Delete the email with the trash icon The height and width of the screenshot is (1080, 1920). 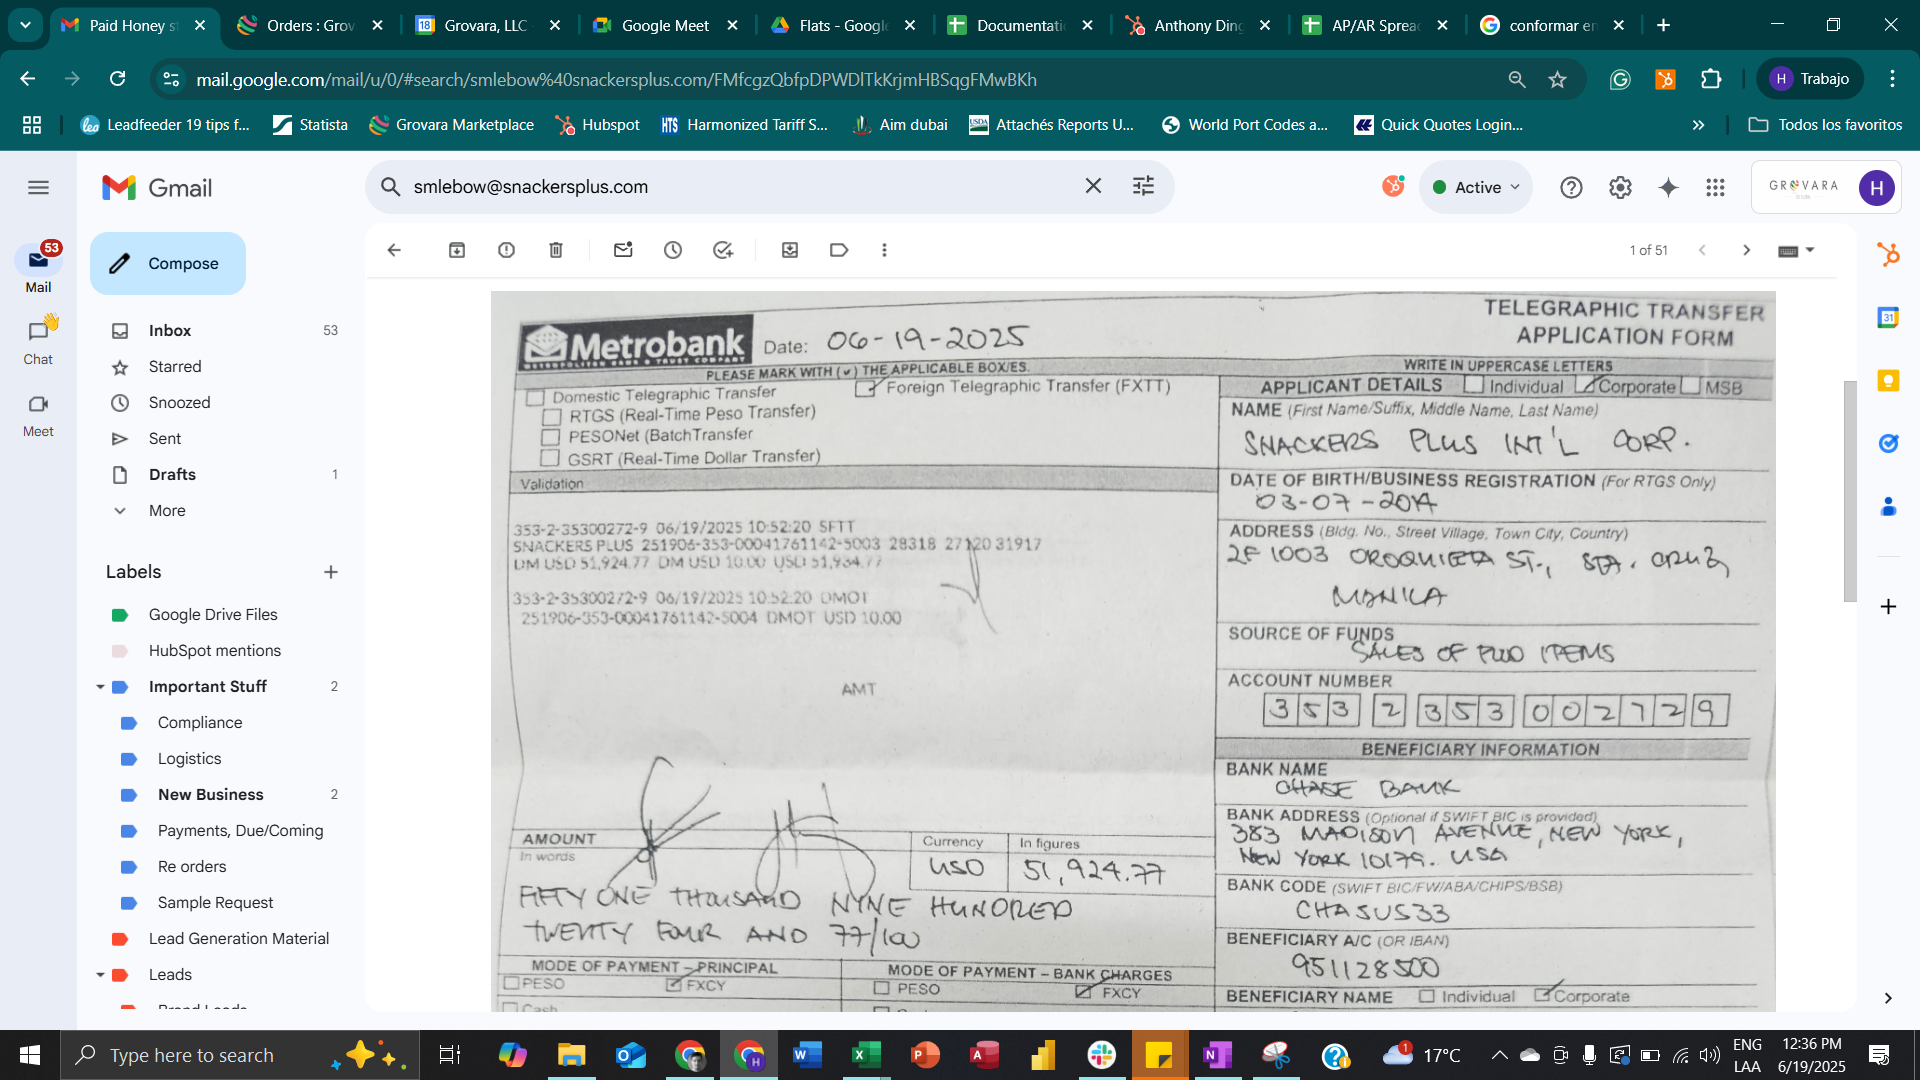(x=556, y=250)
